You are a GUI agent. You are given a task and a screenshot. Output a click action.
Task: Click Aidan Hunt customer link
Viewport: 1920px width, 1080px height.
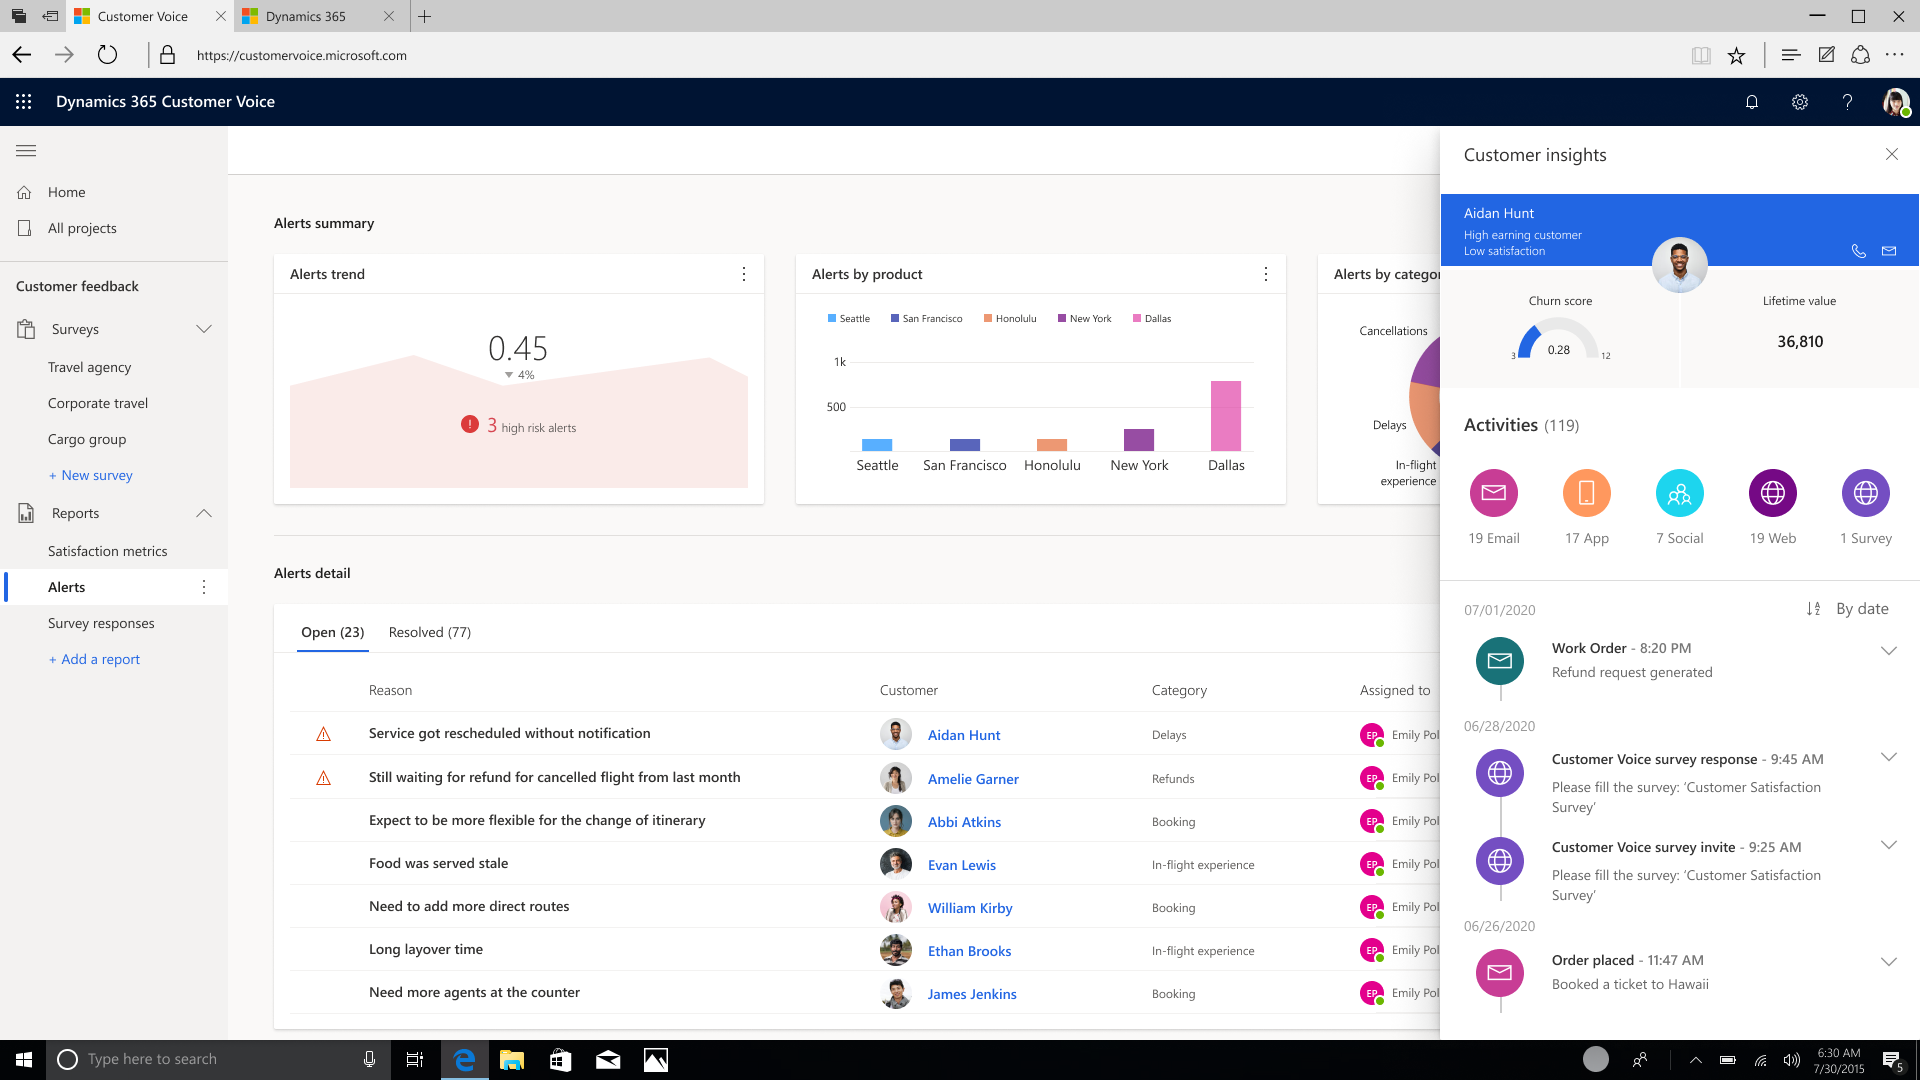pos(963,733)
